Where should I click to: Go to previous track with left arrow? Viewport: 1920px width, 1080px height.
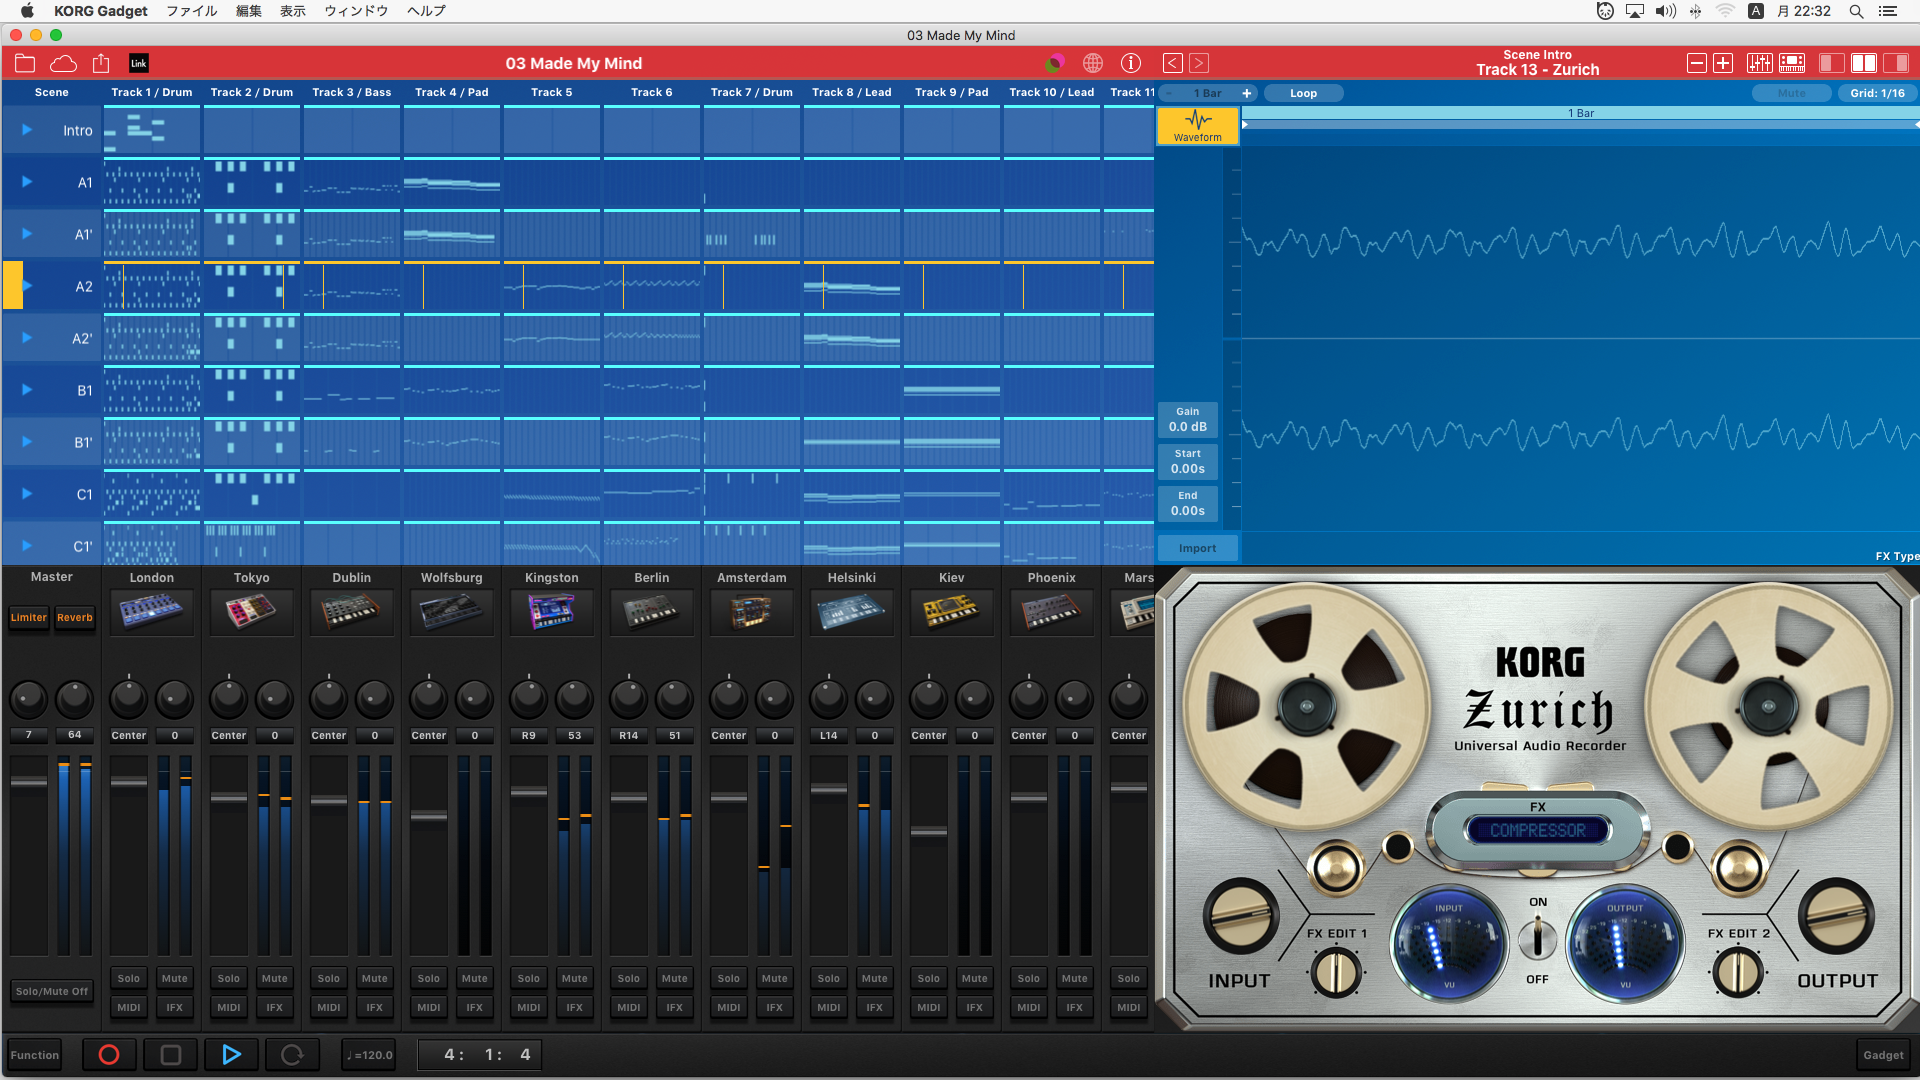click(1173, 63)
